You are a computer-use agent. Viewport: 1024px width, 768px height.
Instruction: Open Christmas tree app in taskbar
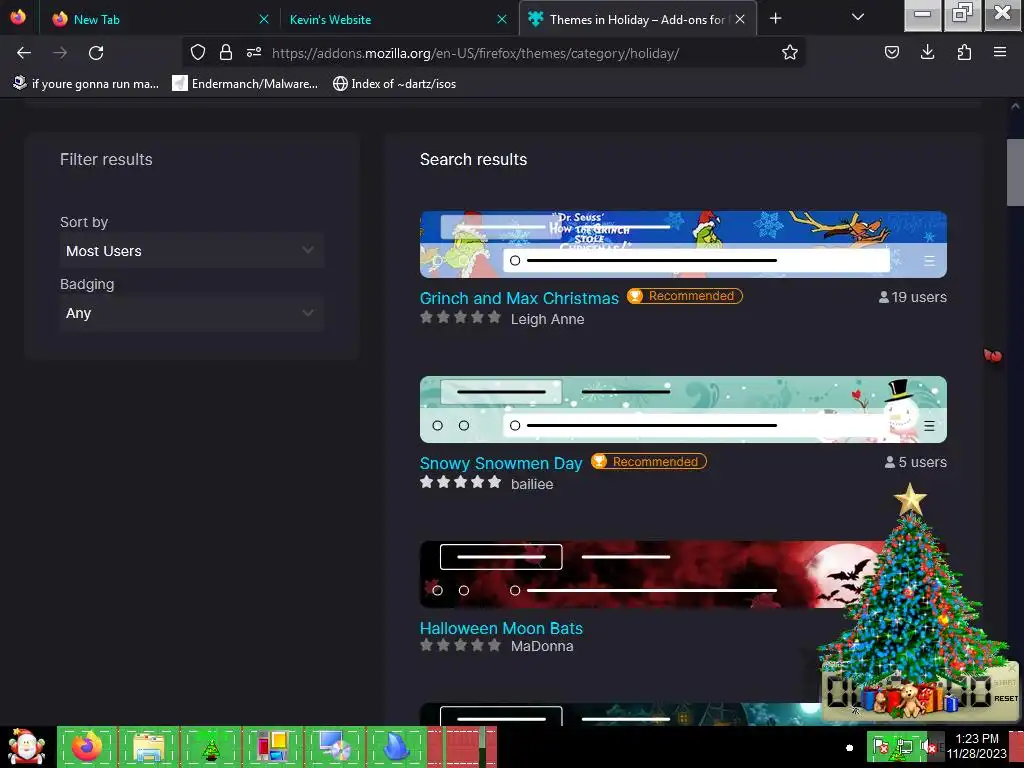tap(210, 747)
